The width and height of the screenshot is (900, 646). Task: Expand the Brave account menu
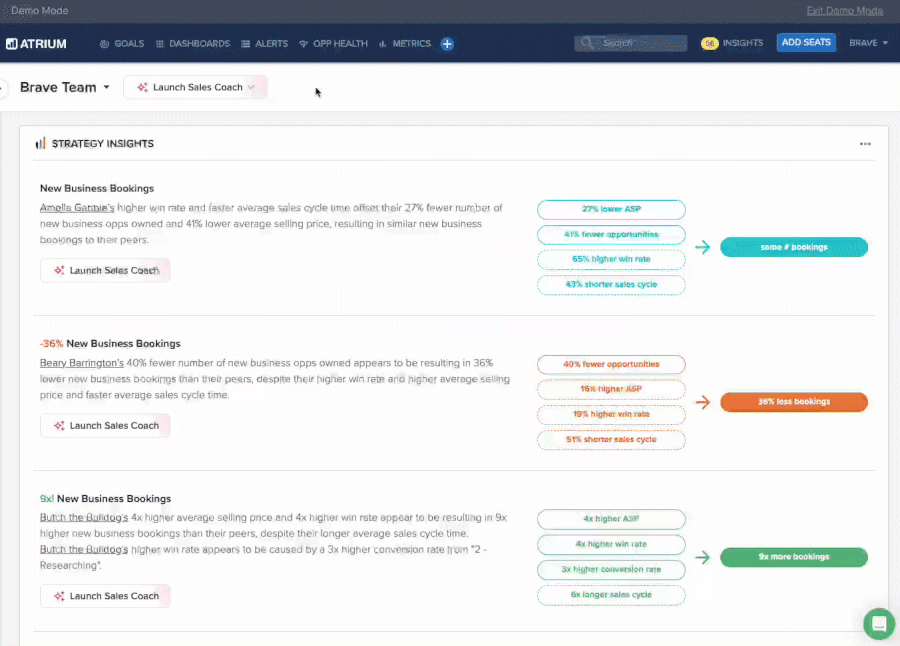coord(868,43)
